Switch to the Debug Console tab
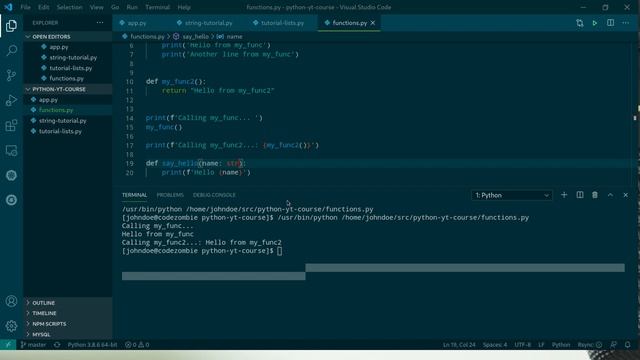640x360 pixels. [x=214, y=195]
